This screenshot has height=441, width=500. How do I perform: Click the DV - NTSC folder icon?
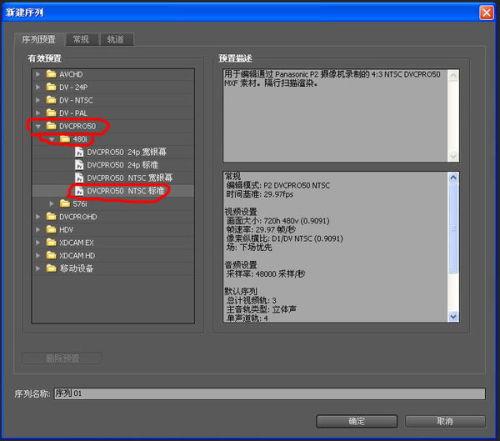51,100
